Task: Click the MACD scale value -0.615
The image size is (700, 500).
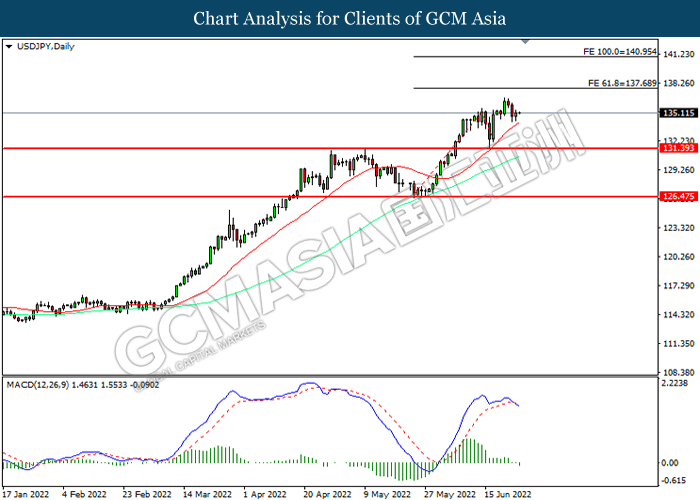Action: point(674,480)
